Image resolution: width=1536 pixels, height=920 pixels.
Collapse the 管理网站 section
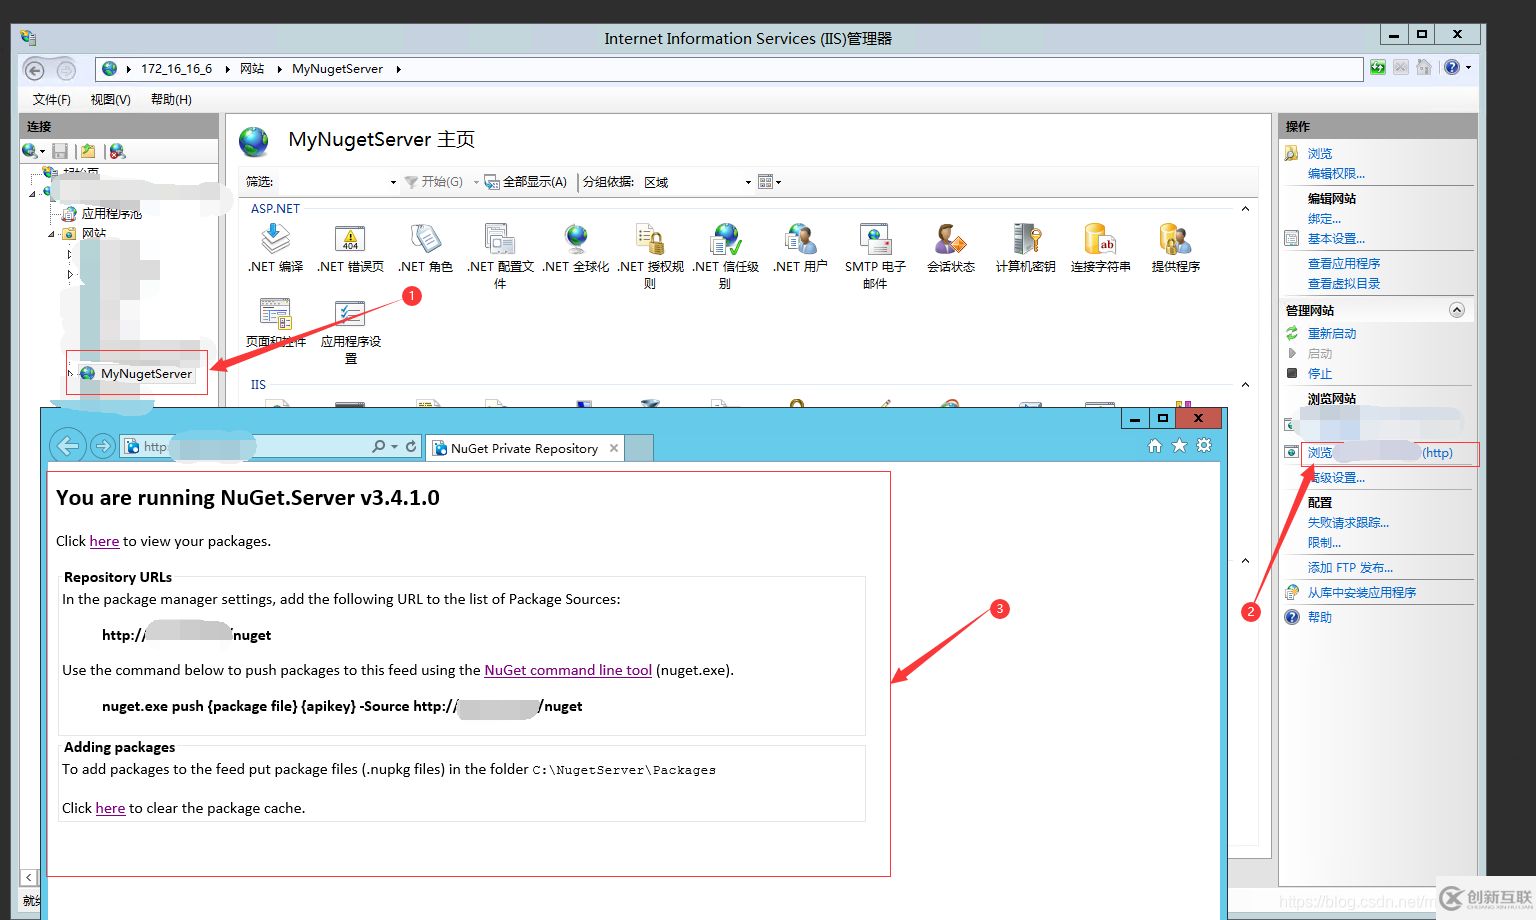pos(1457,310)
